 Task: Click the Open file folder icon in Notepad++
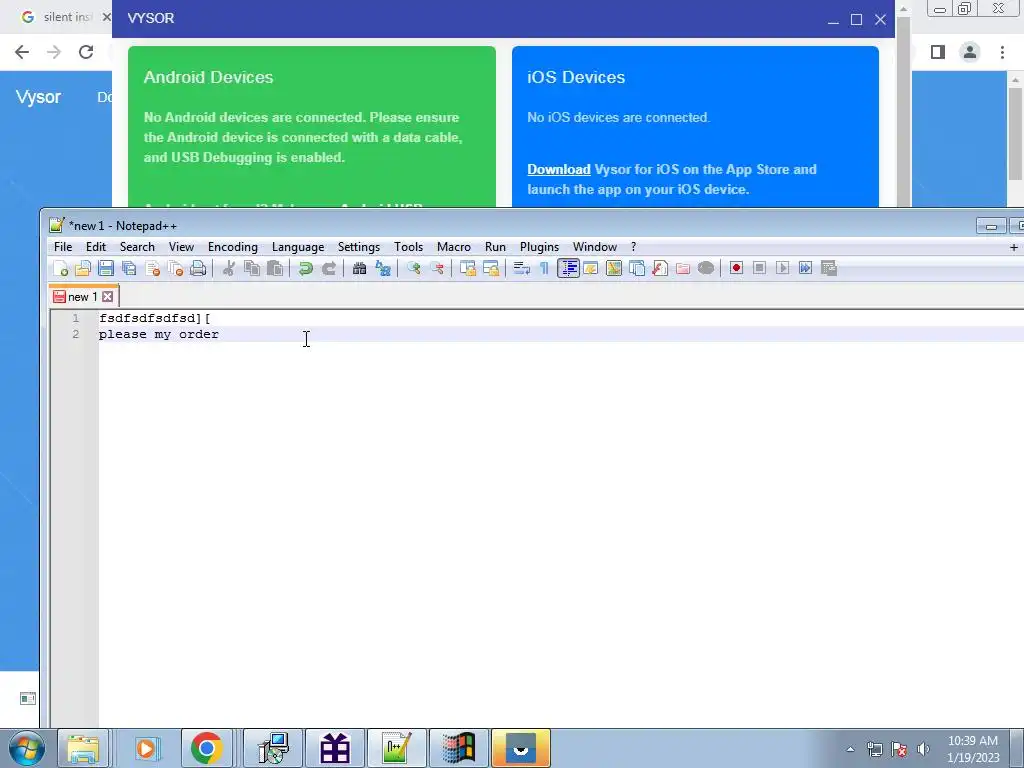click(x=83, y=268)
